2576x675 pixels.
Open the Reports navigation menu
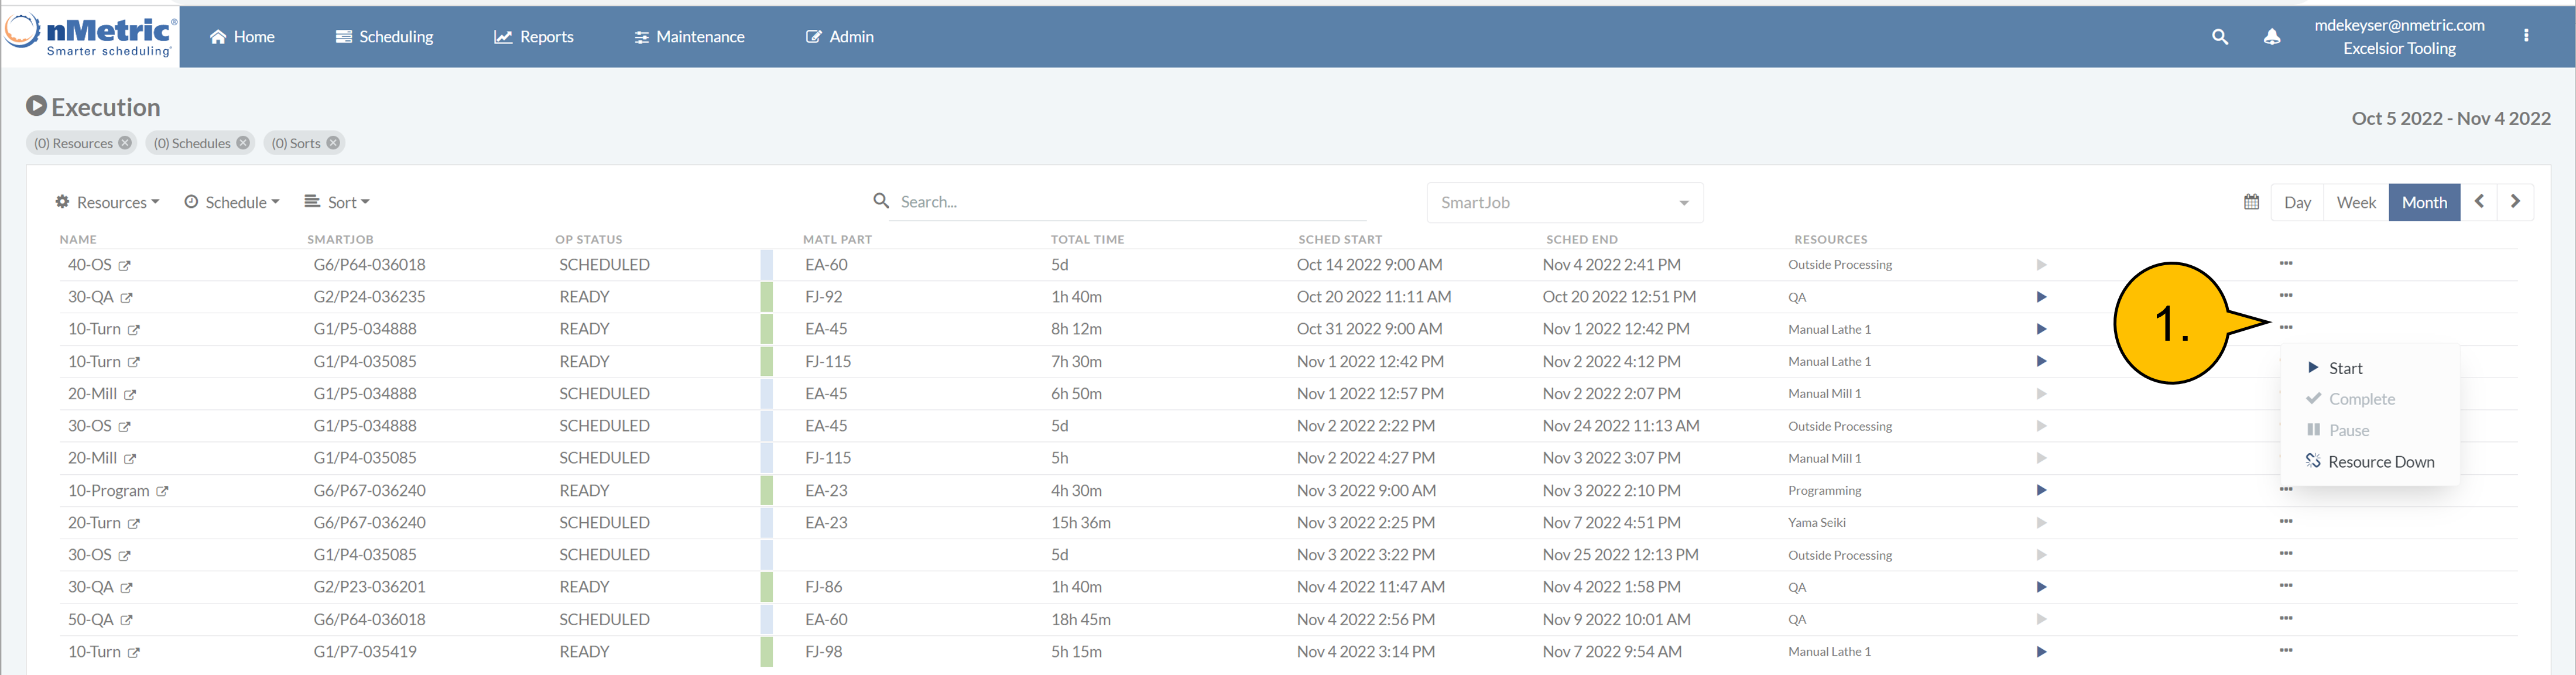tap(534, 37)
